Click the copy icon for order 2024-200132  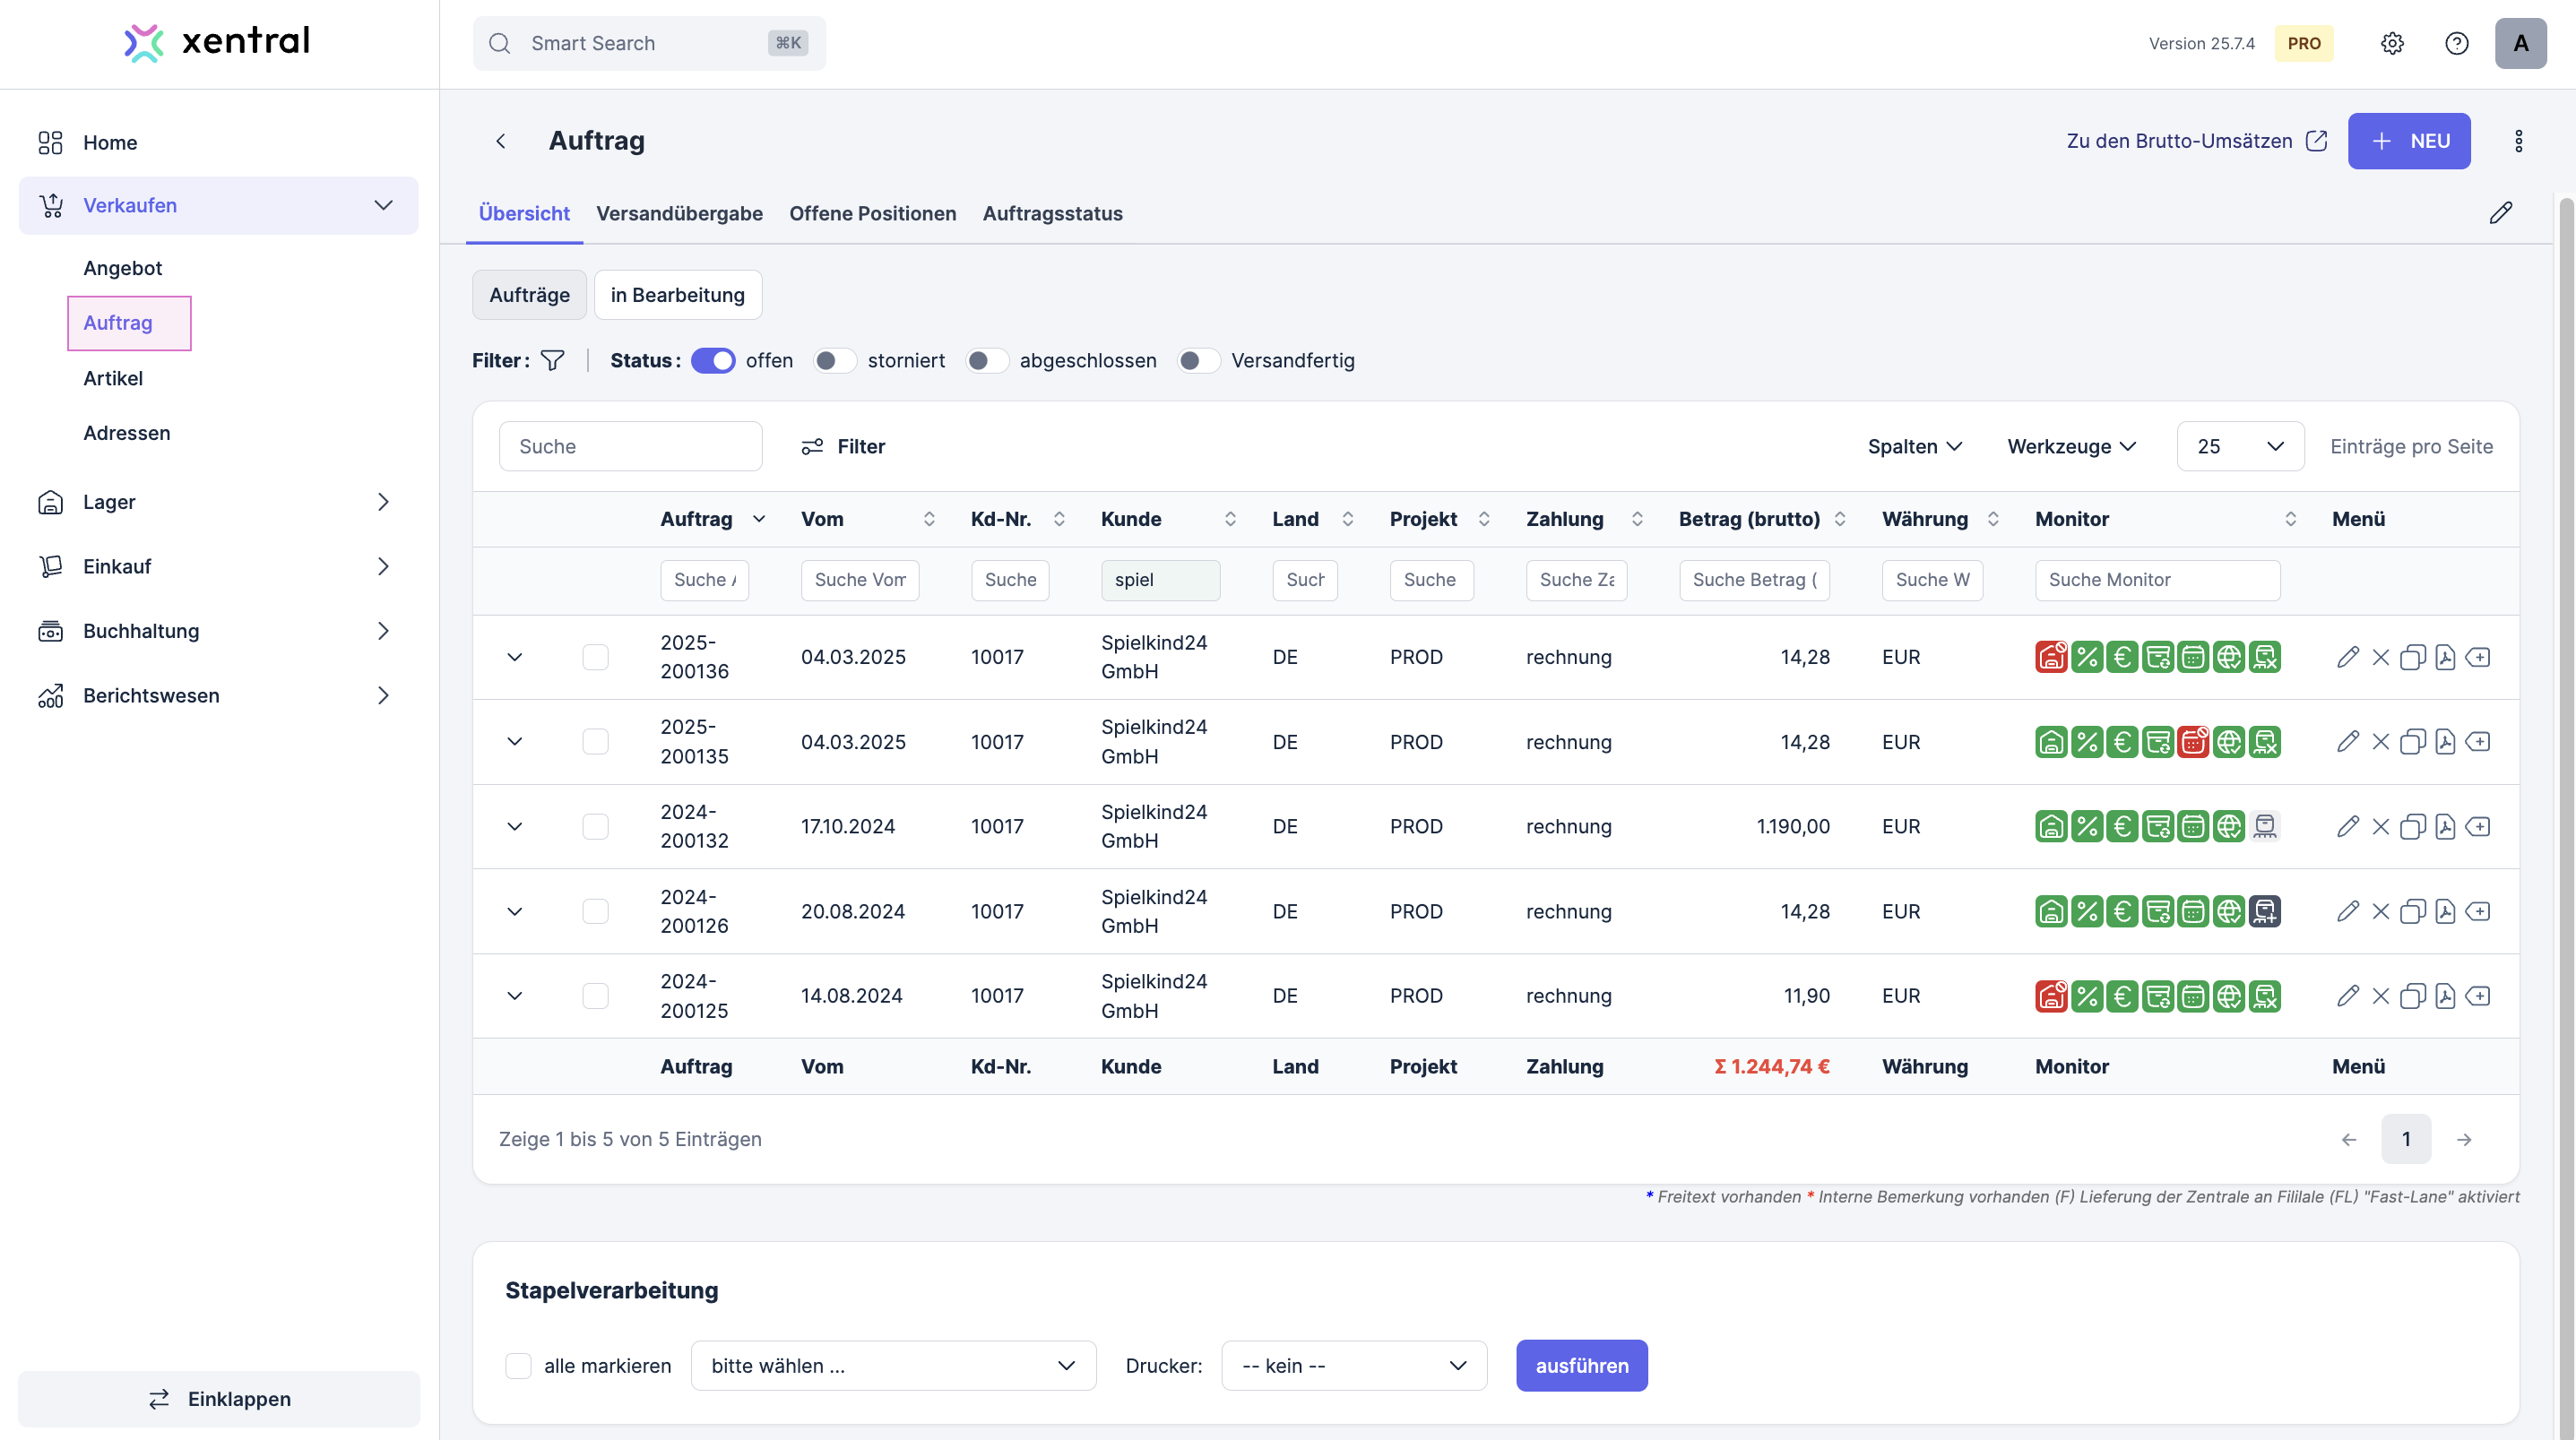2412,827
